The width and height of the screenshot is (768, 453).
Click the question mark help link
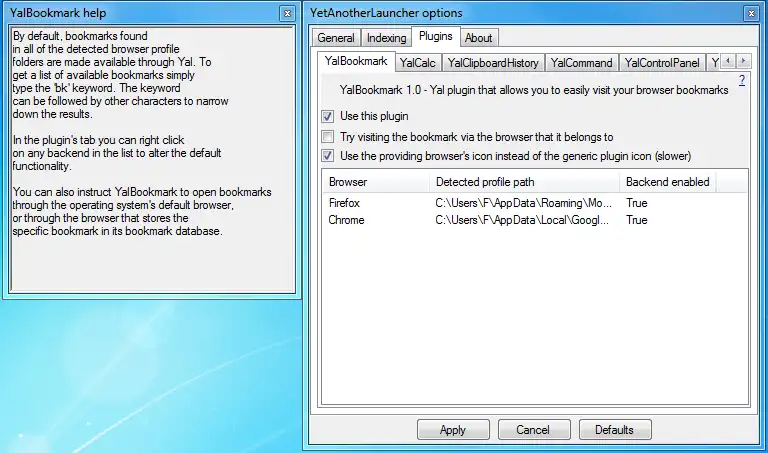[742, 80]
